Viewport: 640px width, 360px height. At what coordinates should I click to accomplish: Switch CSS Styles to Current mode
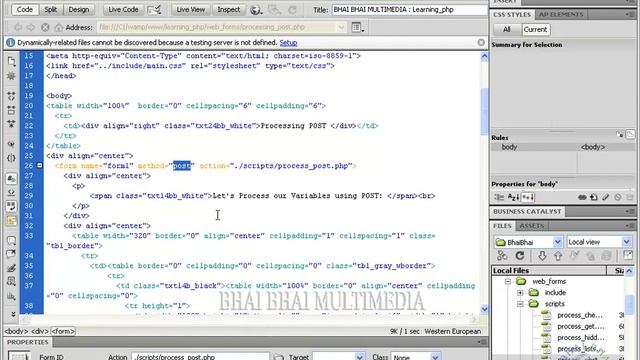point(536,29)
